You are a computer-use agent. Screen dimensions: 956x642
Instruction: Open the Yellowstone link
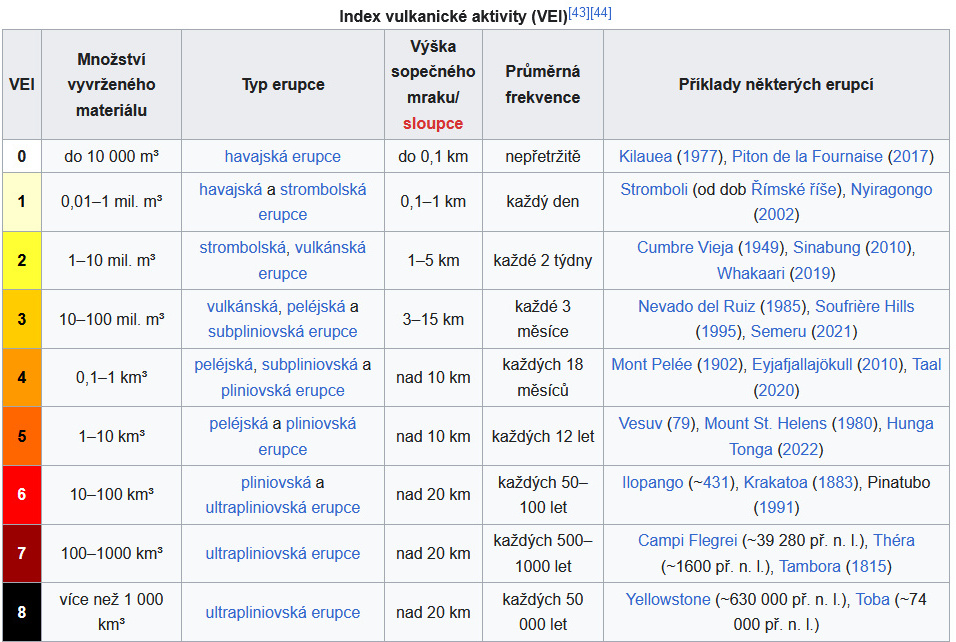[x=668, y=599]
